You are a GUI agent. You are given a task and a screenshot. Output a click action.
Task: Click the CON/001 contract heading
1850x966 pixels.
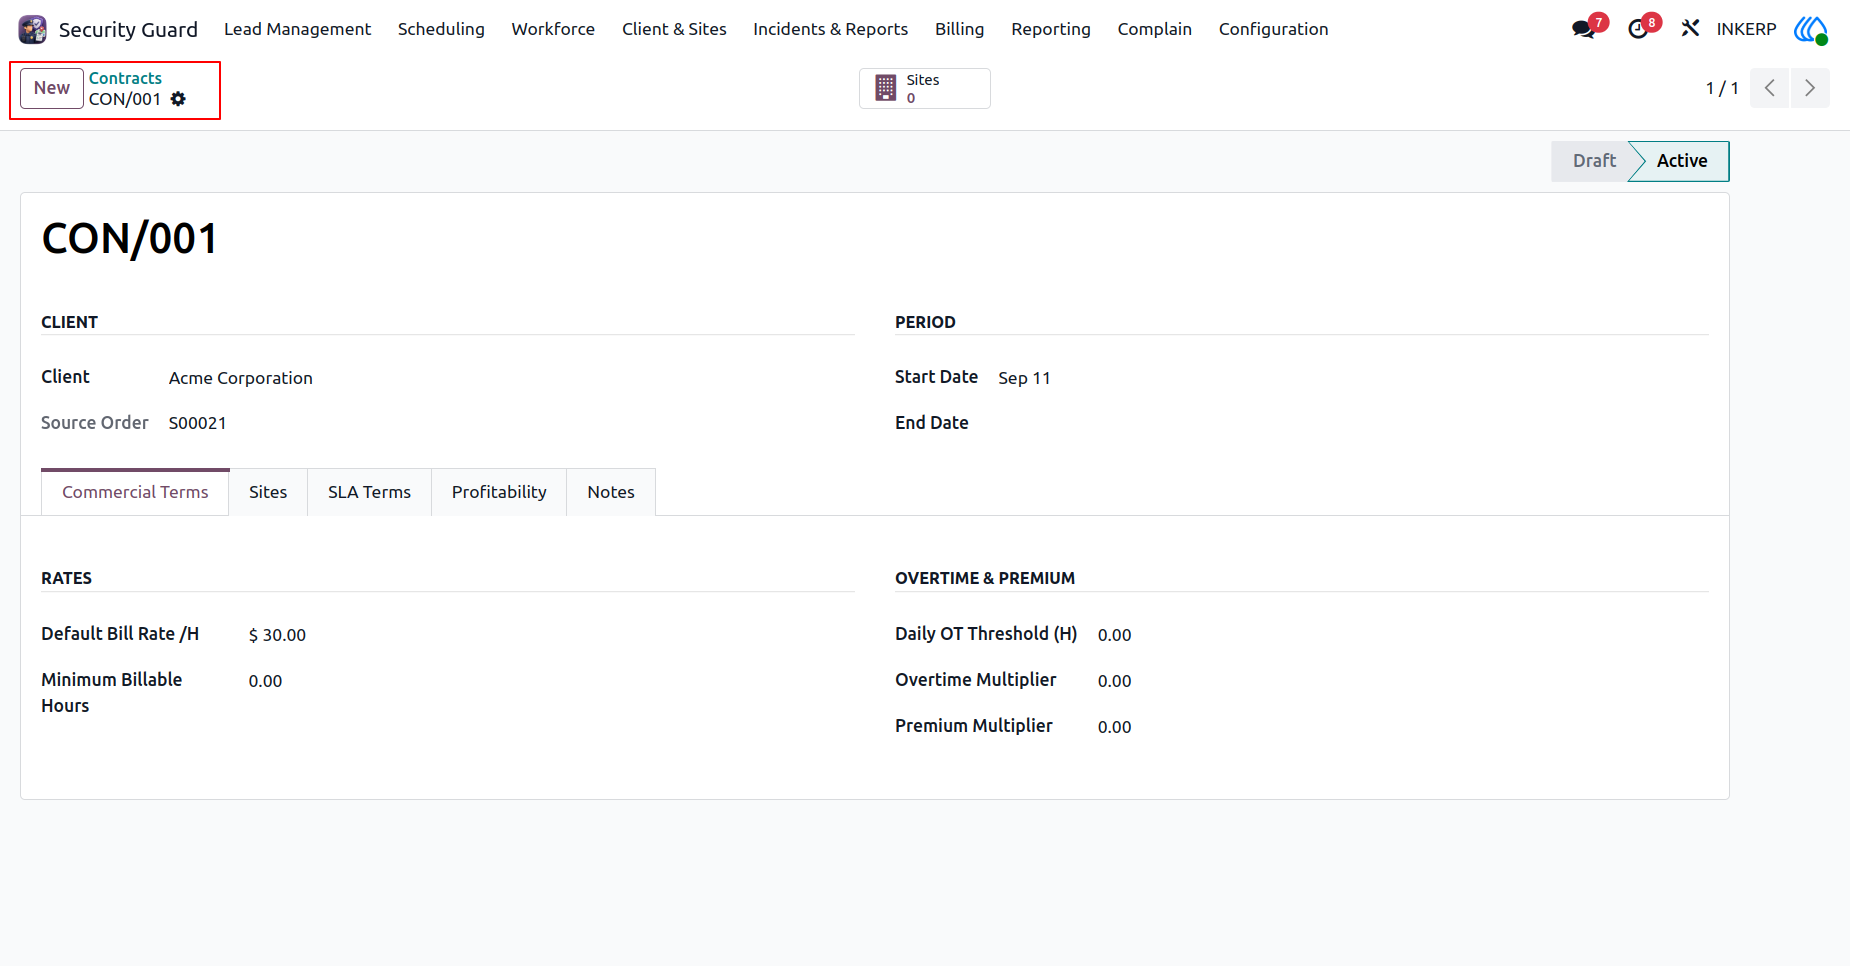(129, 239)
